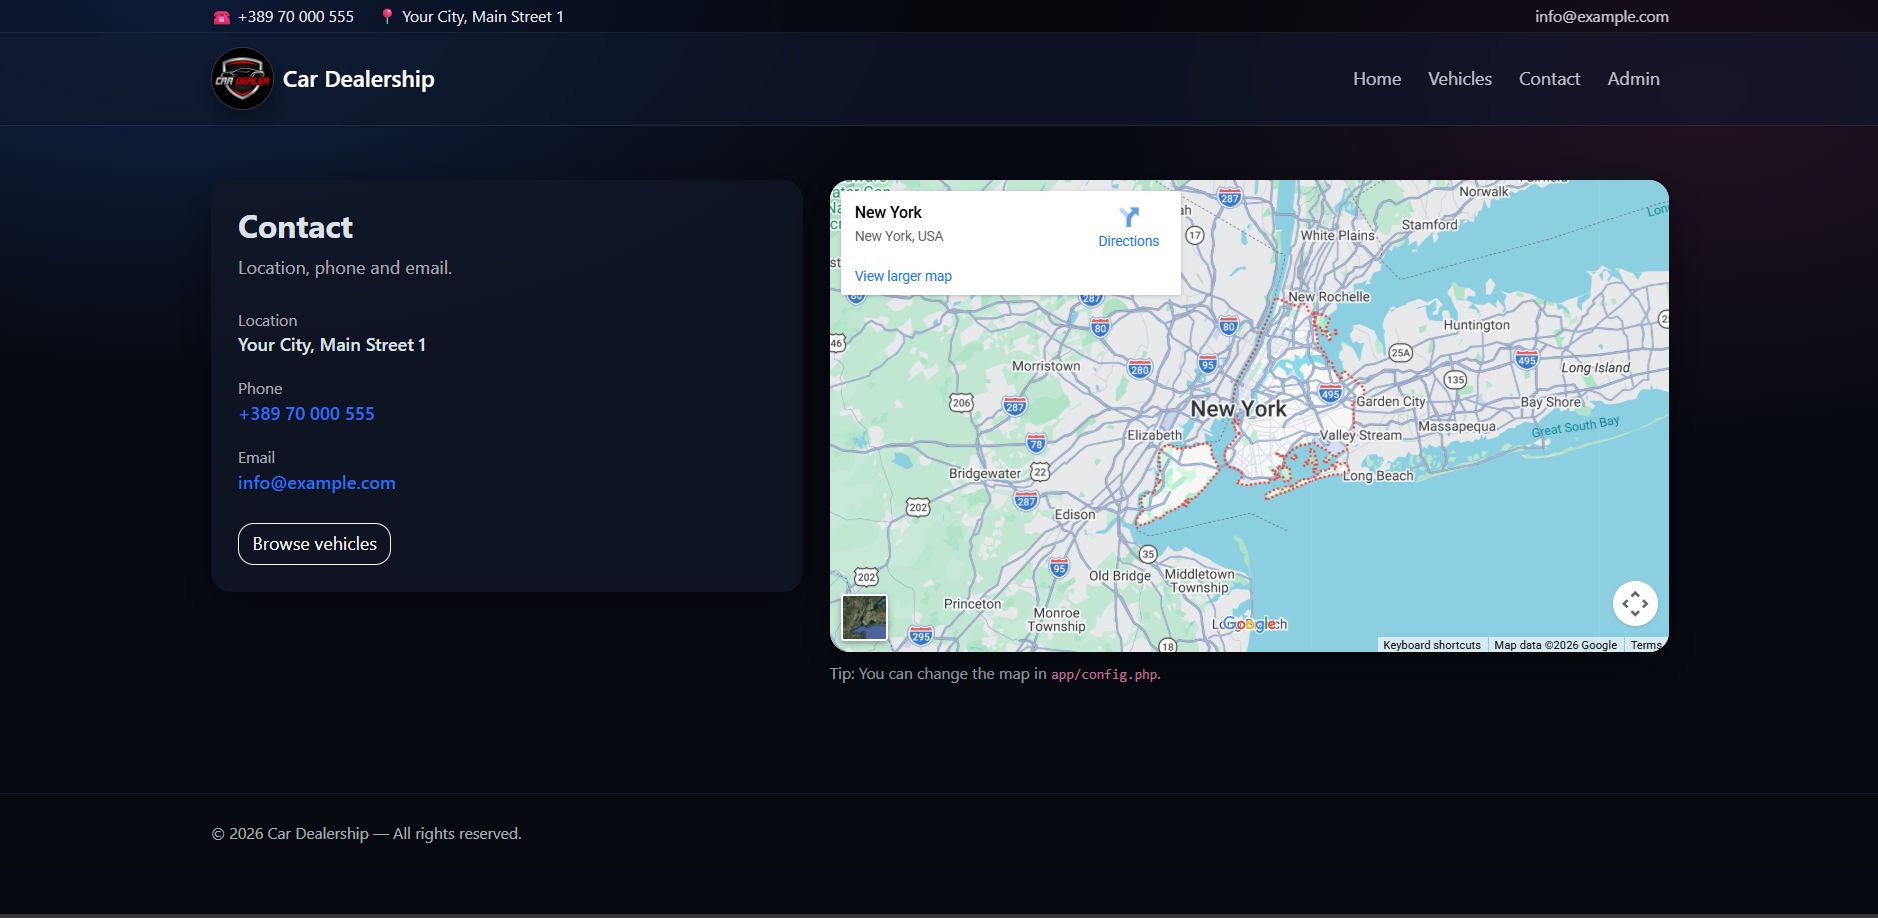Open the Home menu item
This screenshot has width=1878, height=918.
[1376, 79]
